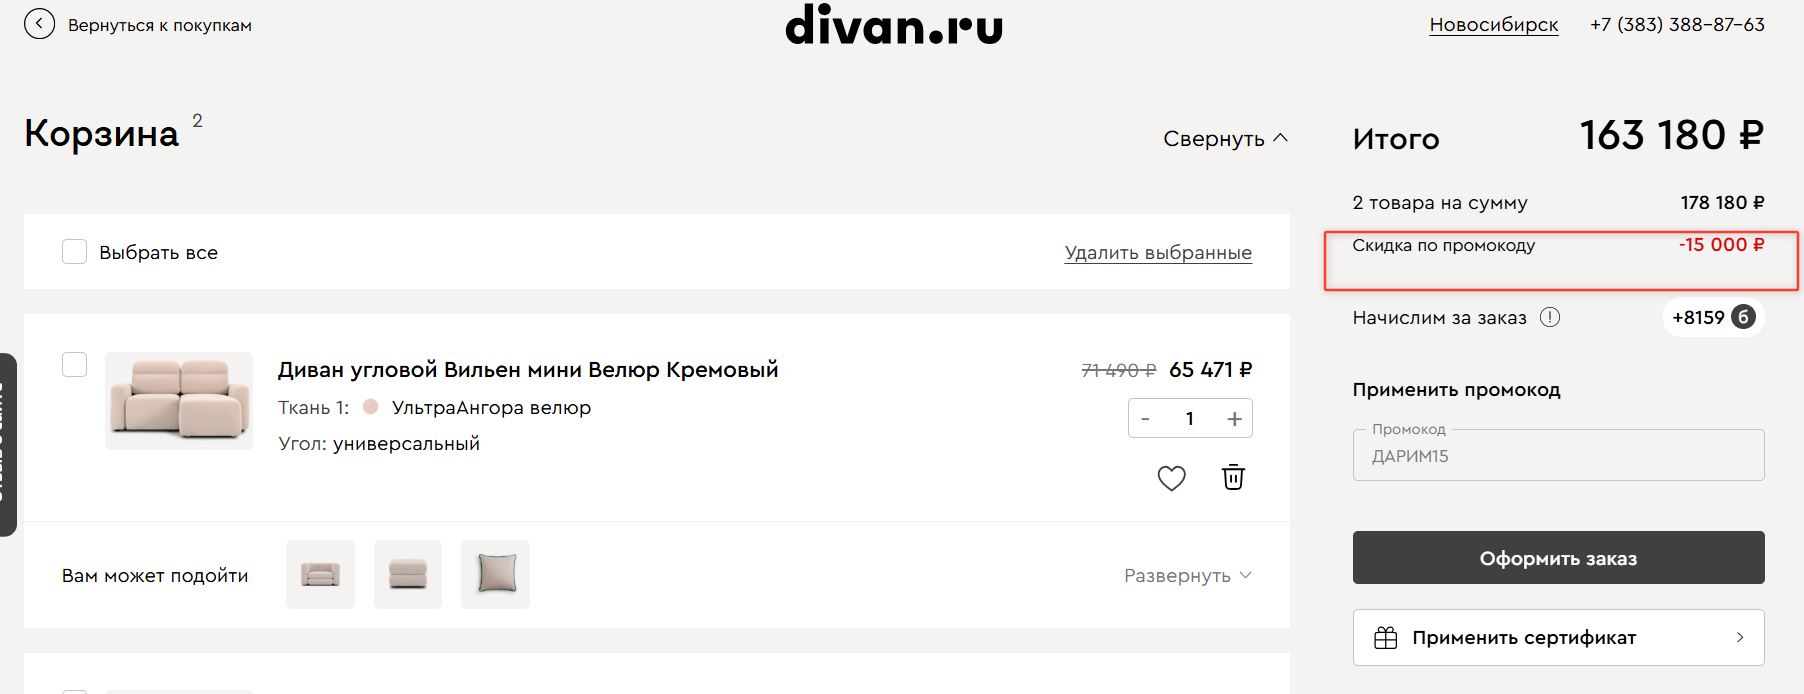1804x694 pixels.
Task: Collapse the cart with Свернуть
Action: tap(1225, 139)
